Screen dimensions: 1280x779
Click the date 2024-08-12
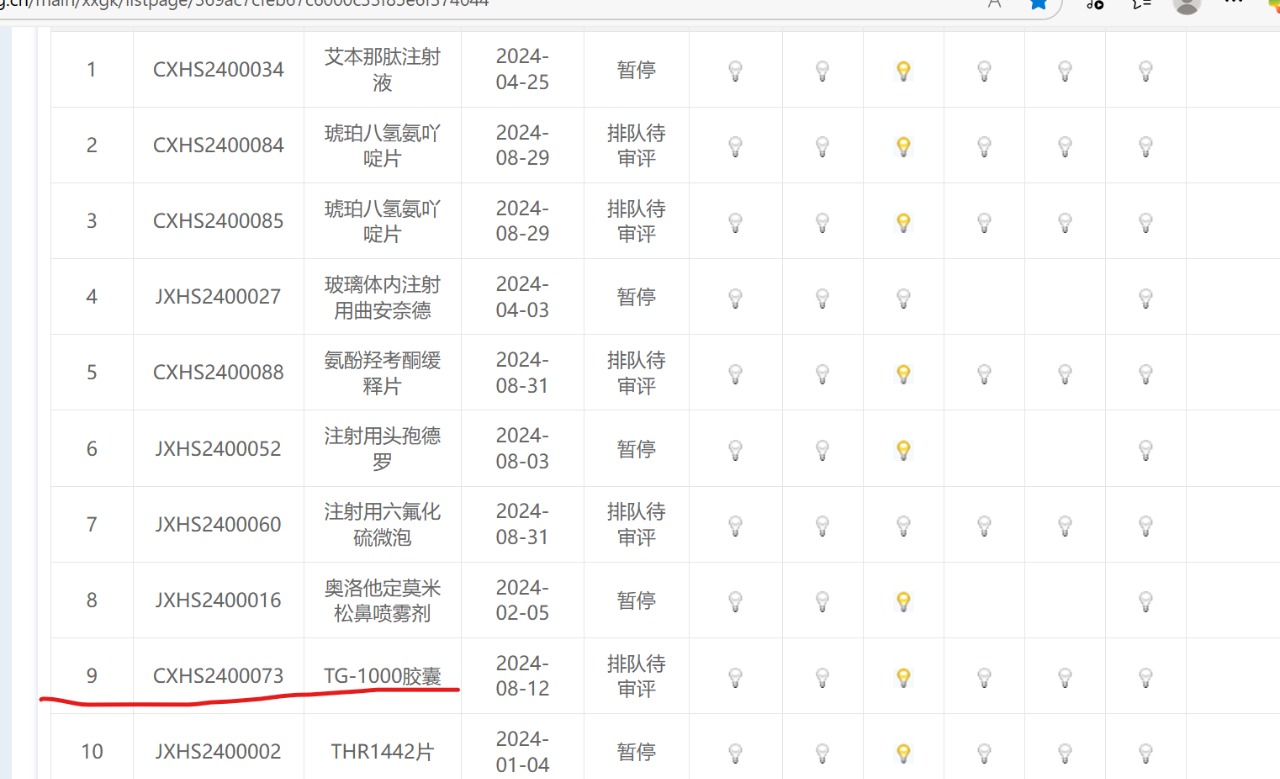tap(522, 676)
